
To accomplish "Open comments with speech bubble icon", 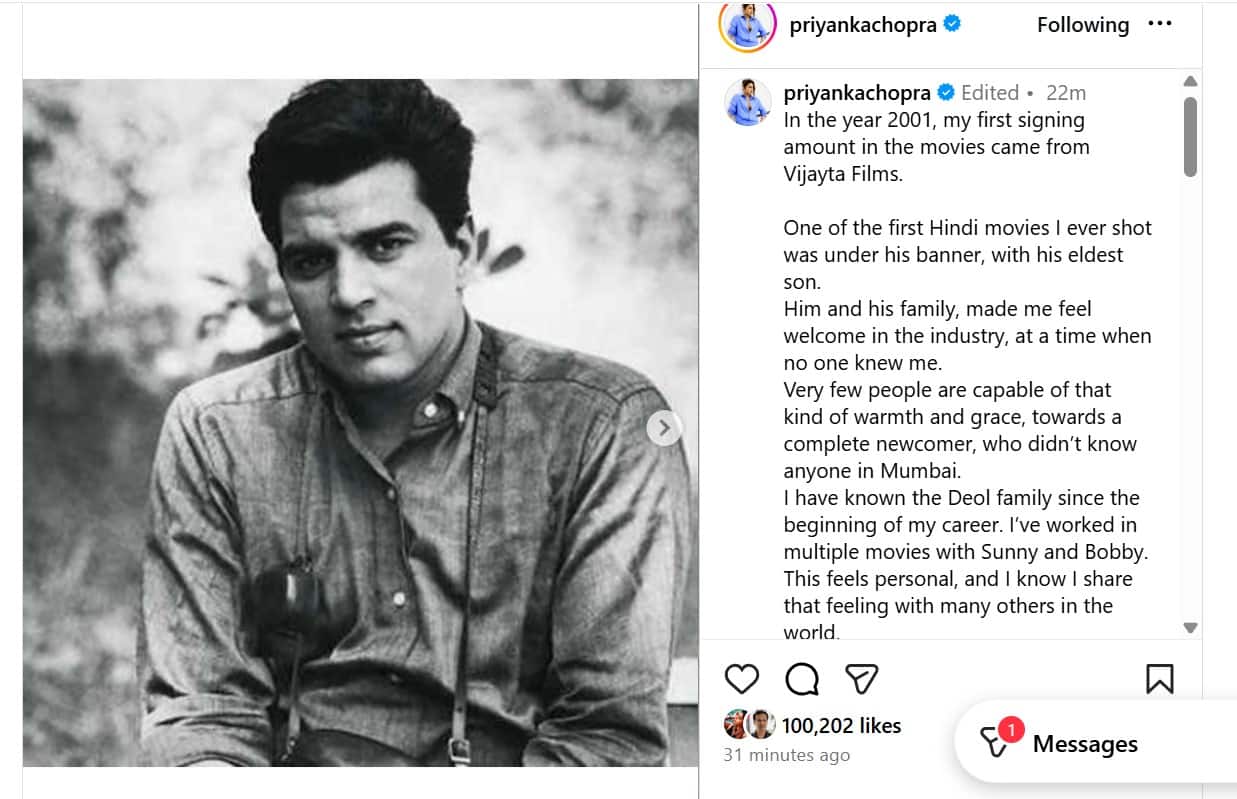I will [x=802, y=679].
